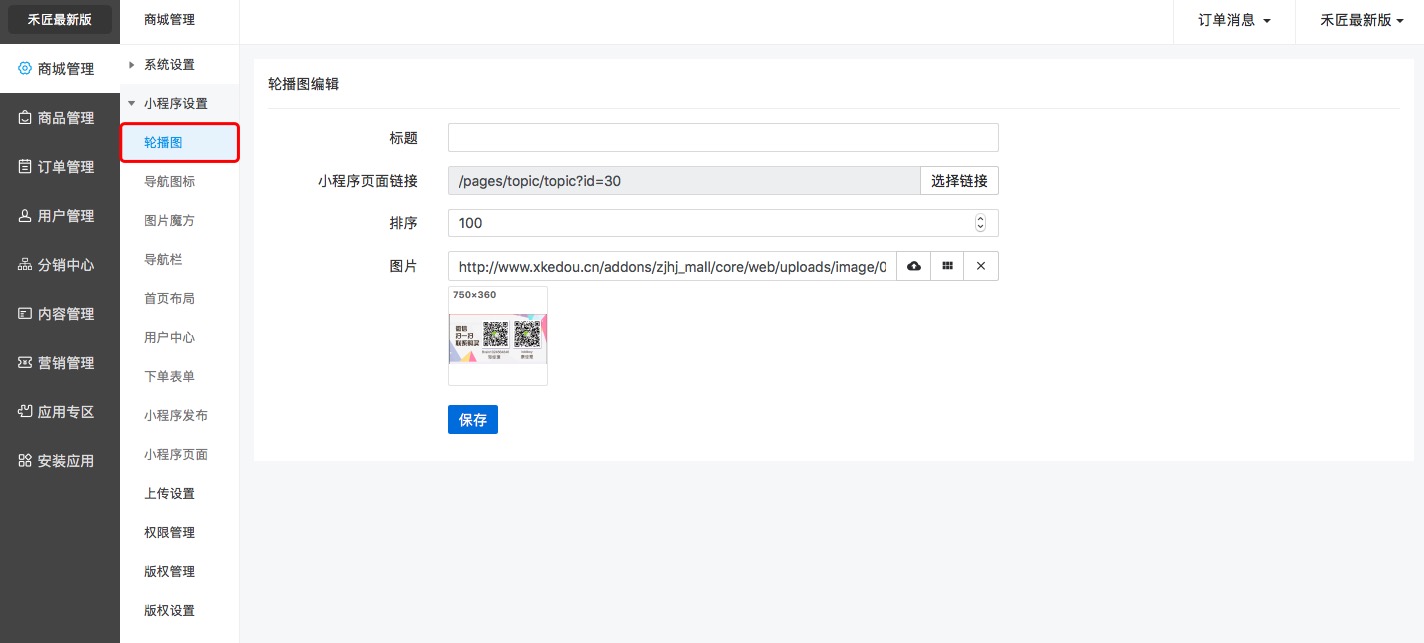Click the 750×360 banner image thumbnail
The image size is (1424, 643).
[x=498, y=339]
